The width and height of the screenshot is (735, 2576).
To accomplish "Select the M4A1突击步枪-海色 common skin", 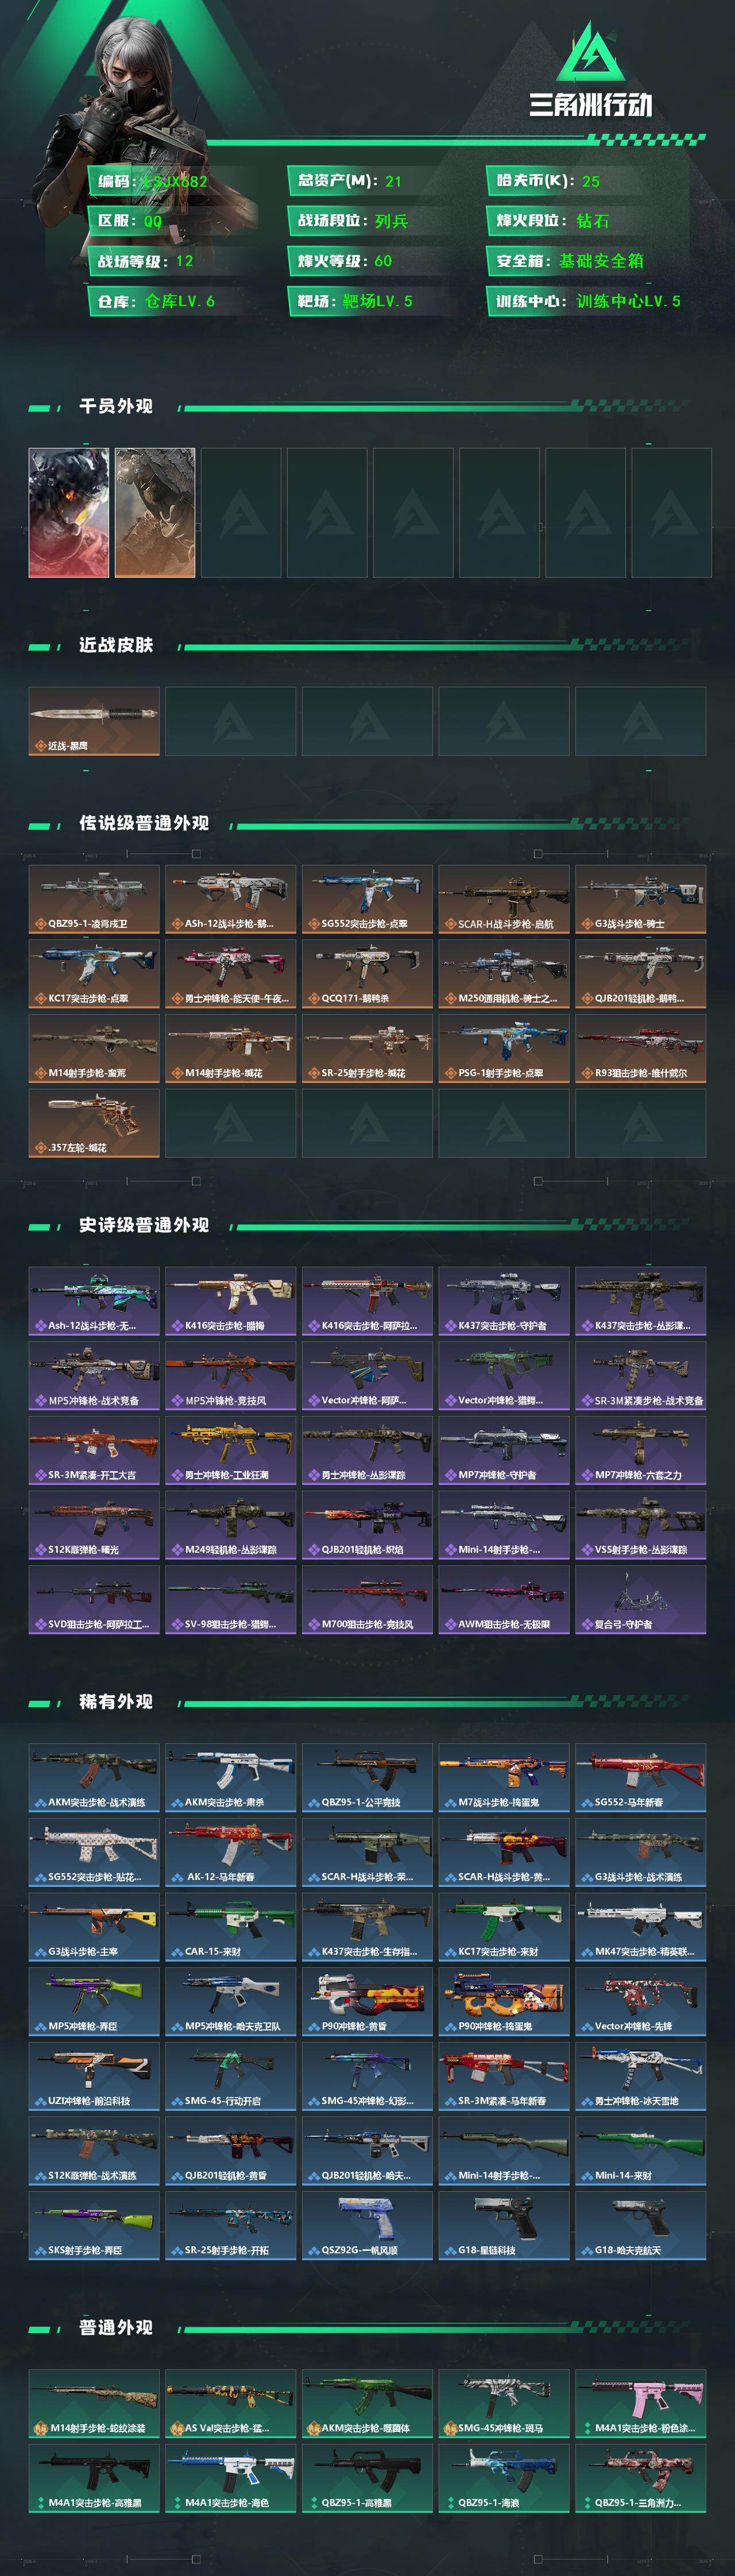I will tap(231, 2478).
